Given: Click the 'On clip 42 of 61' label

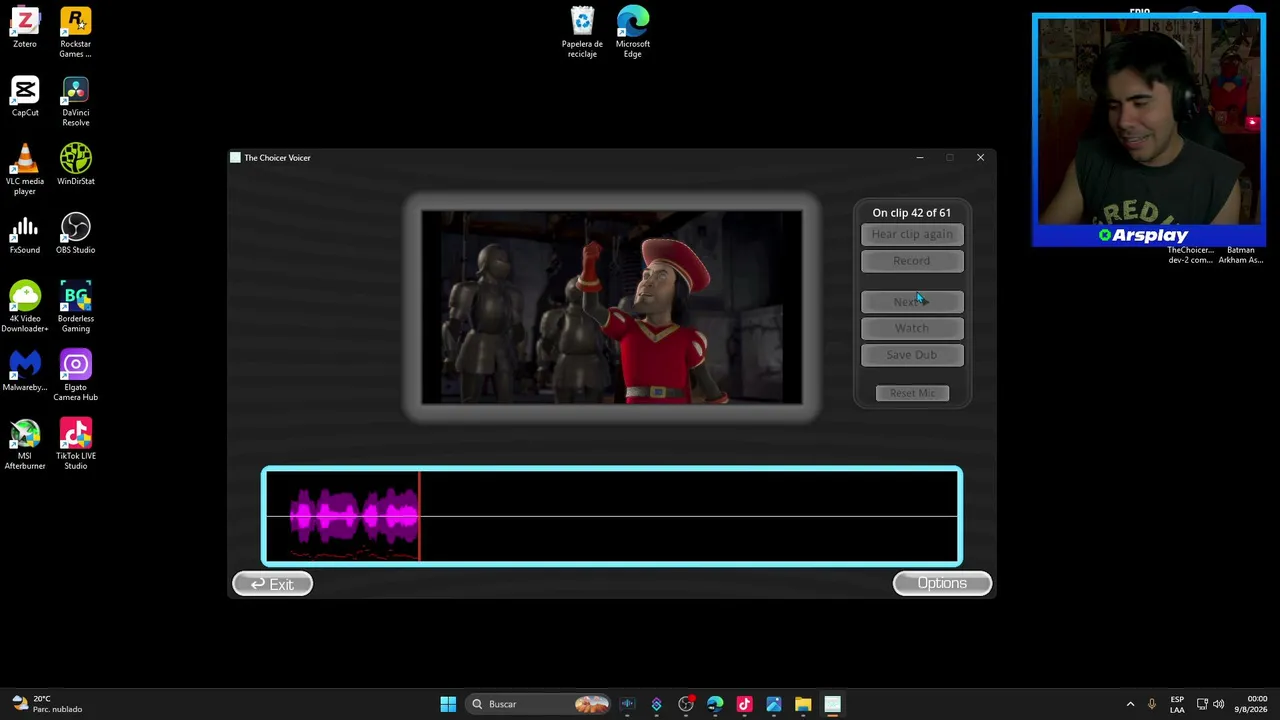Looking at the screenshot, I should pyautogui.click(x=912, y=213).
